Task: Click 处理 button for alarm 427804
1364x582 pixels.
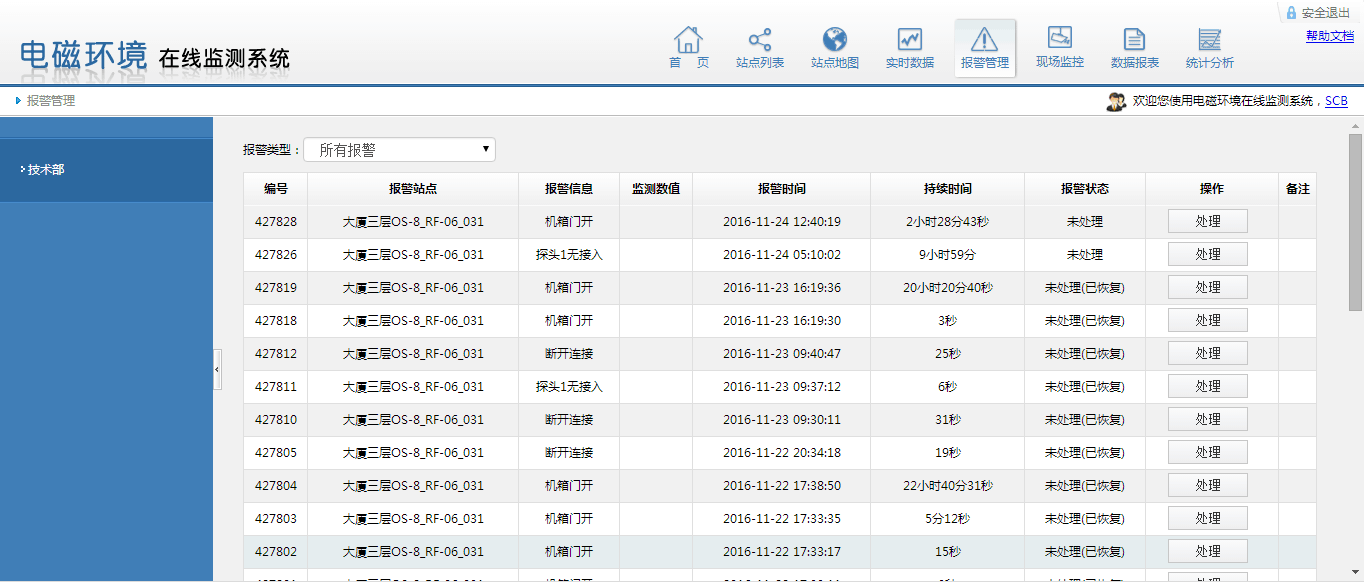Action: (1208, 485)
